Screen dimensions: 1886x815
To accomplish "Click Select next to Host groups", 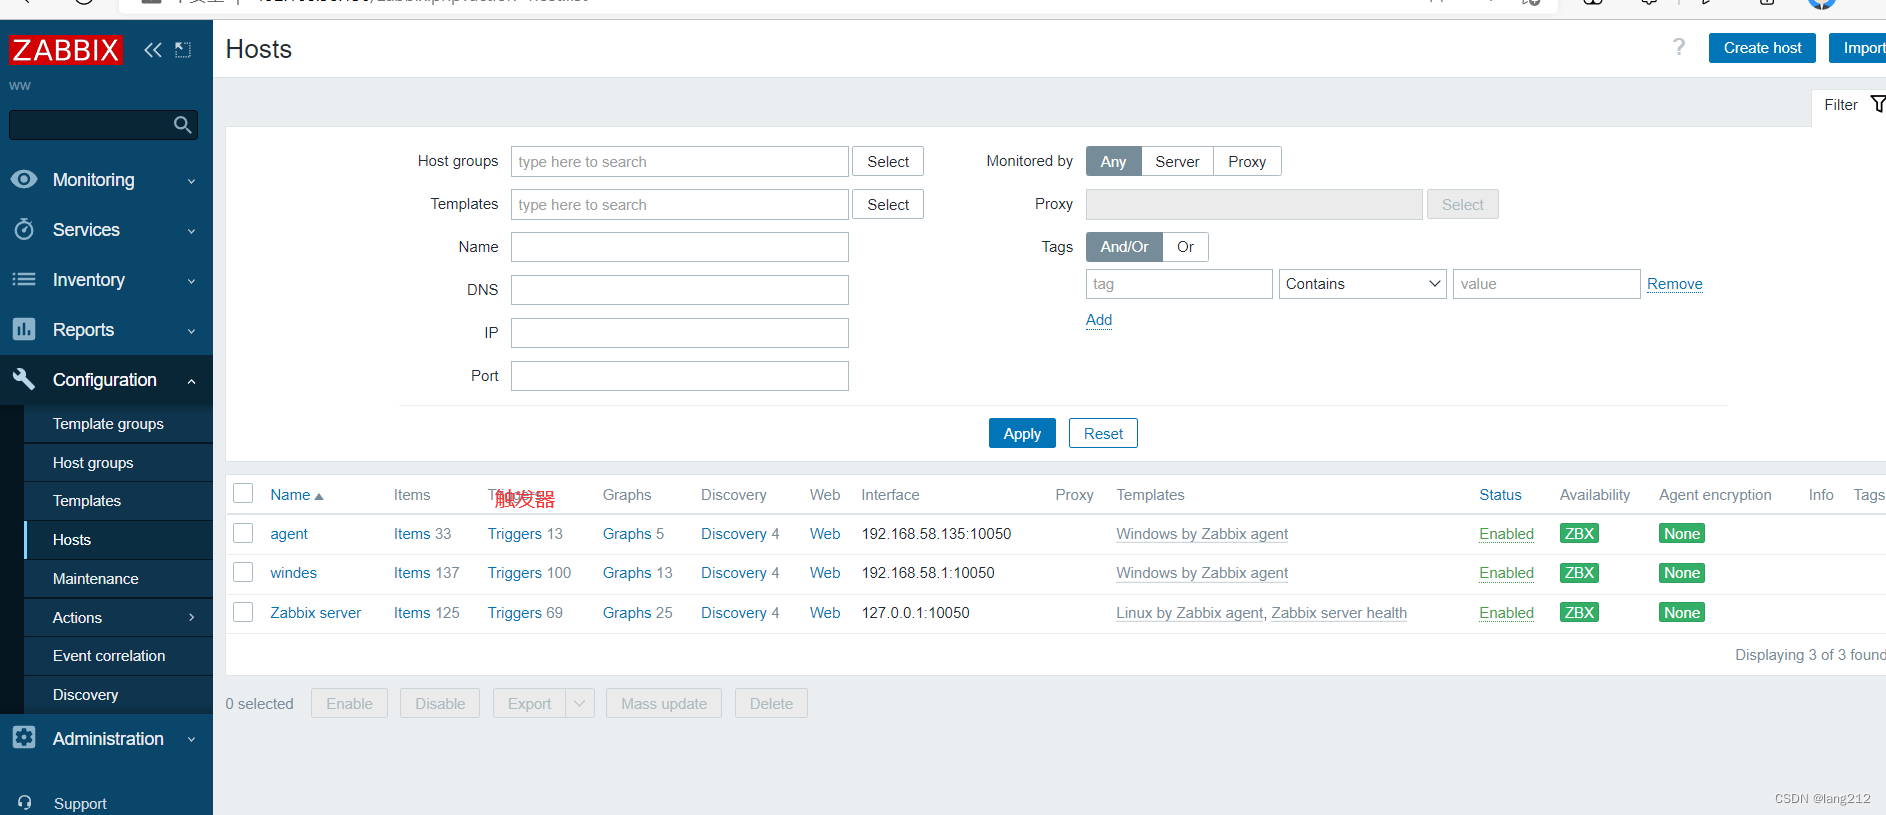I will 888,161.
